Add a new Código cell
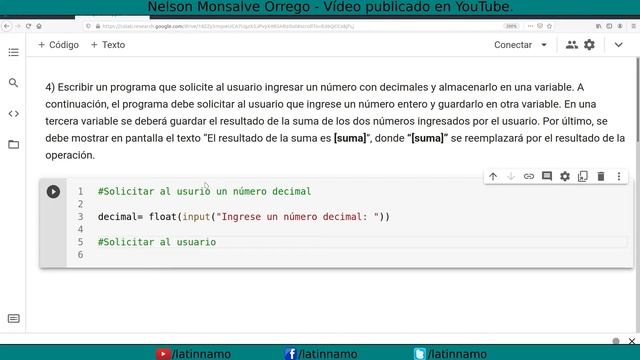The width and height of the screenshot is (640, 360). click(x=58, y=45)
